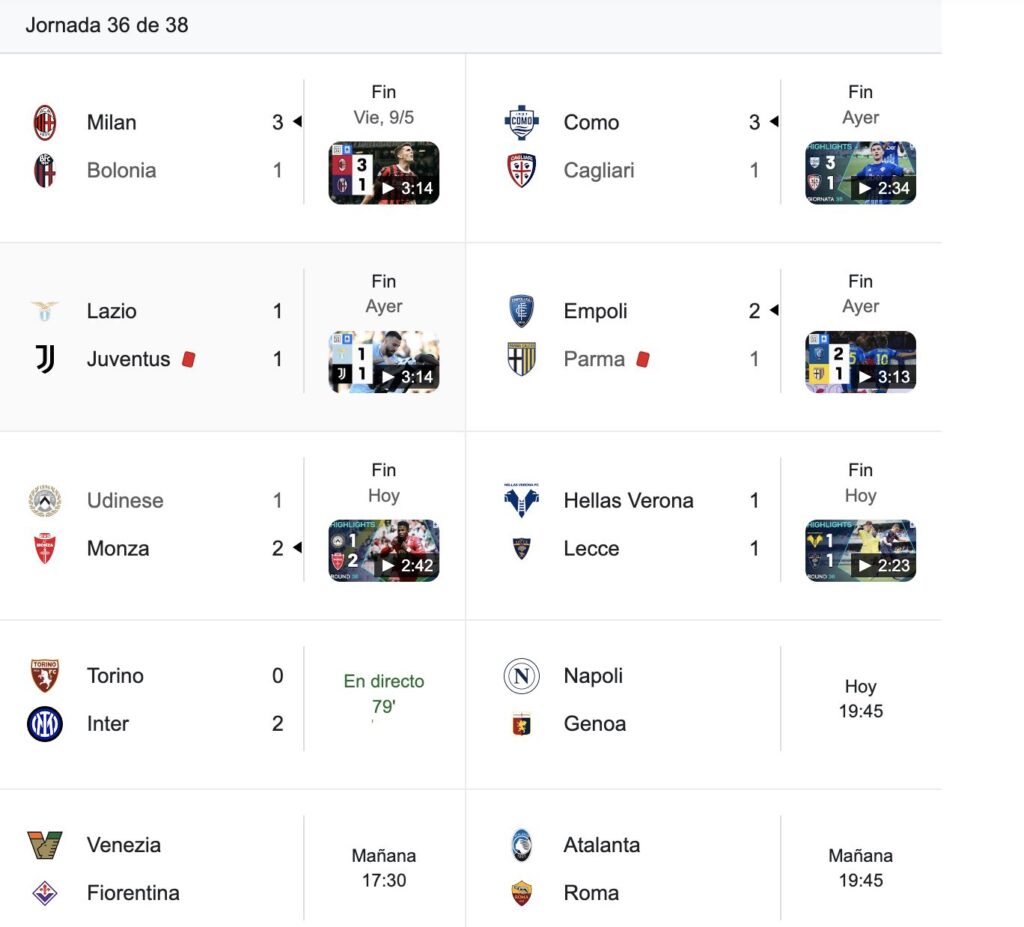Click the Napoli badge icon
Viewport: 1024px width, 927px height.
(x=521, y=675)
